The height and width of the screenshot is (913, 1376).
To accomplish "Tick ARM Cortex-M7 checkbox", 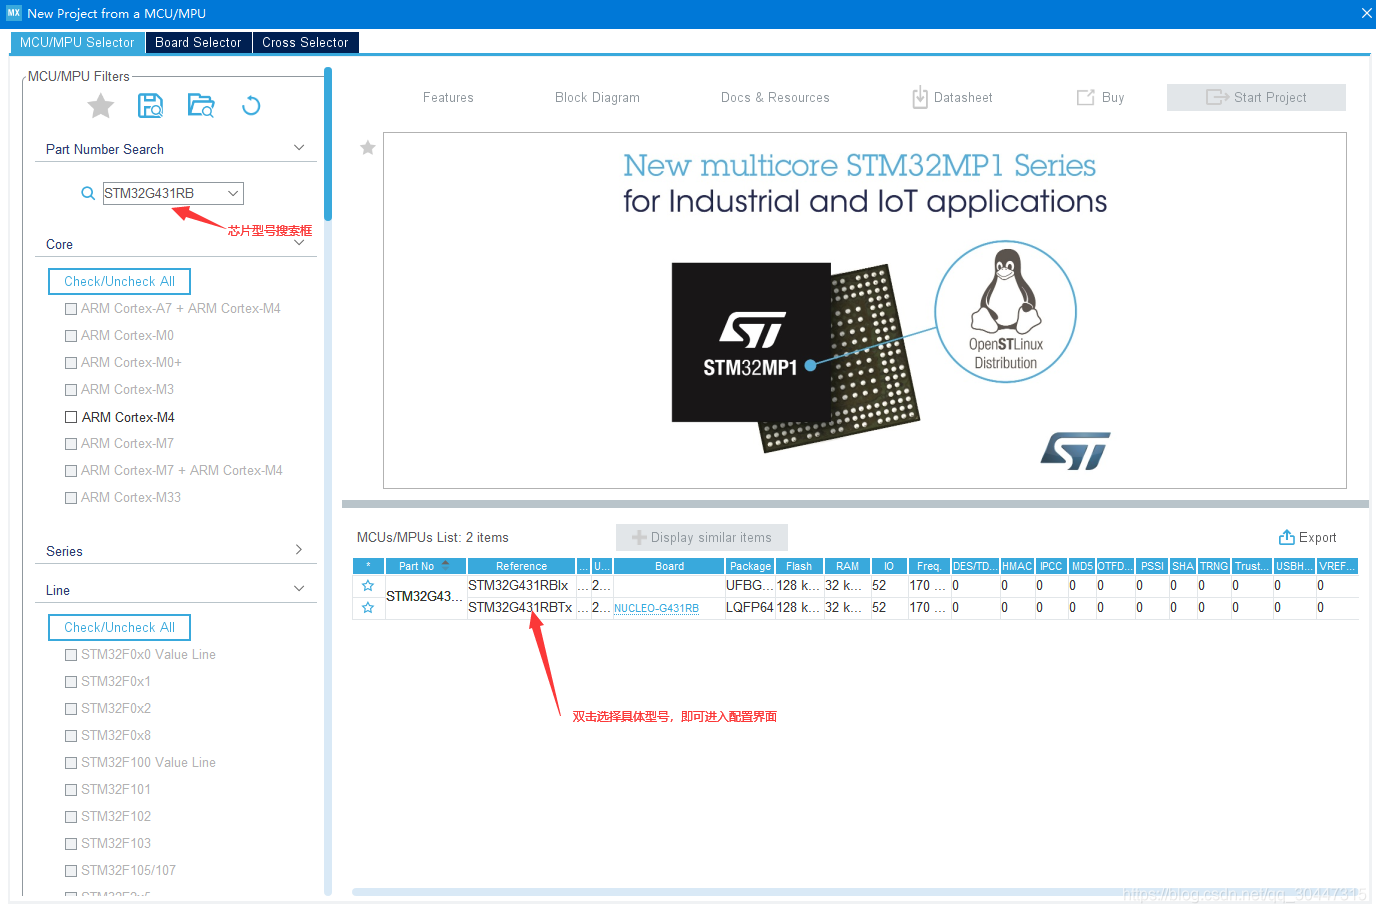I will point(71,444).
